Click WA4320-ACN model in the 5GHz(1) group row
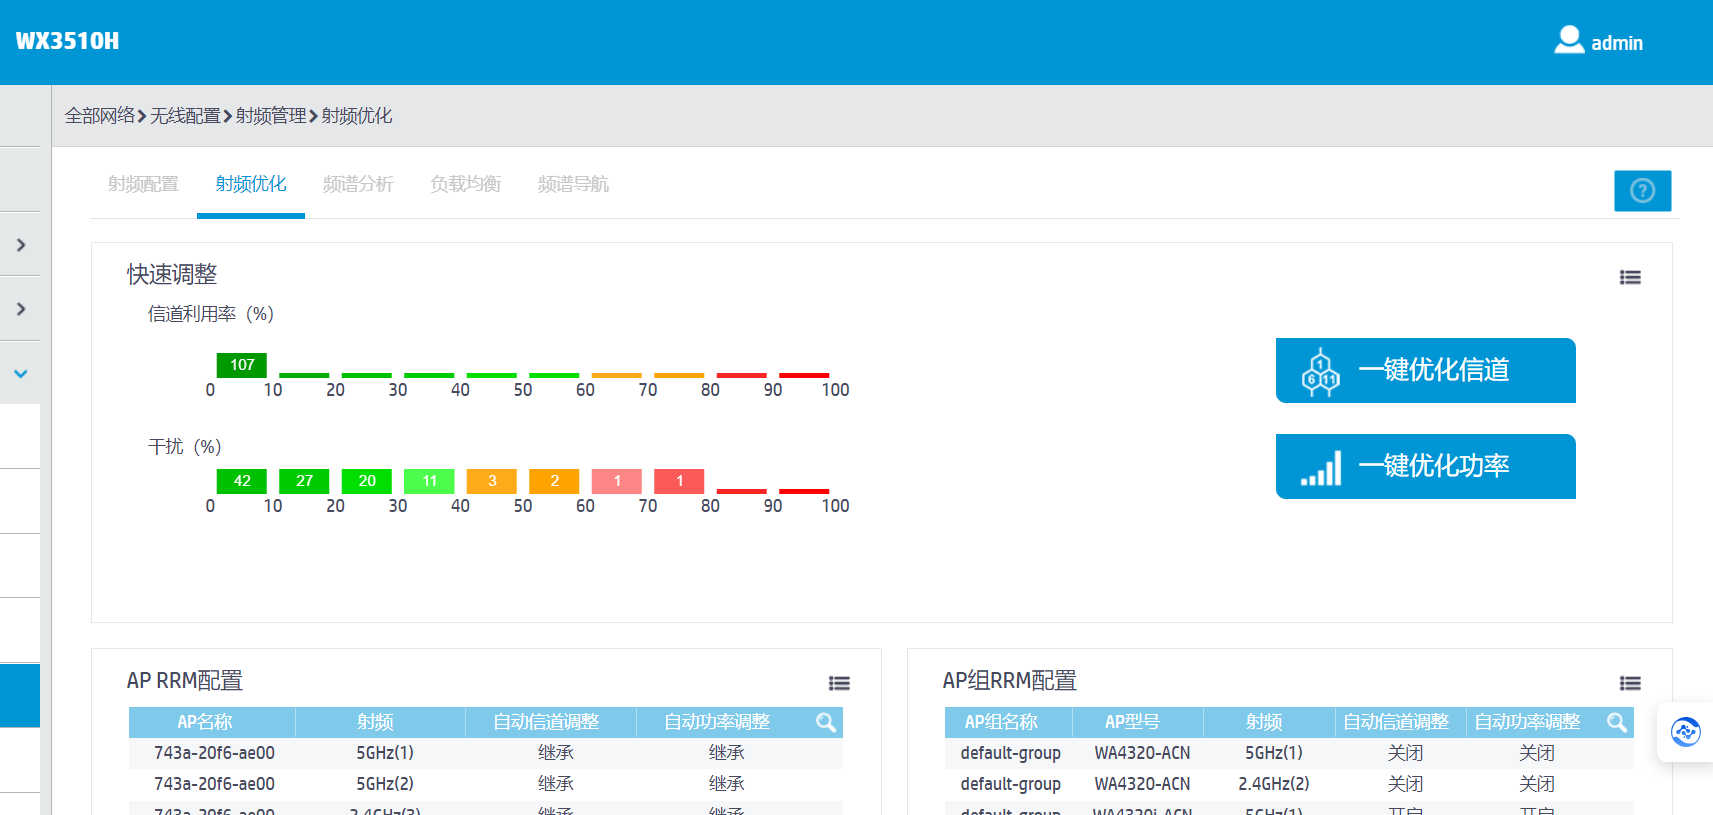Viewport: 1713px width, 815px height. click(1142, 753)
